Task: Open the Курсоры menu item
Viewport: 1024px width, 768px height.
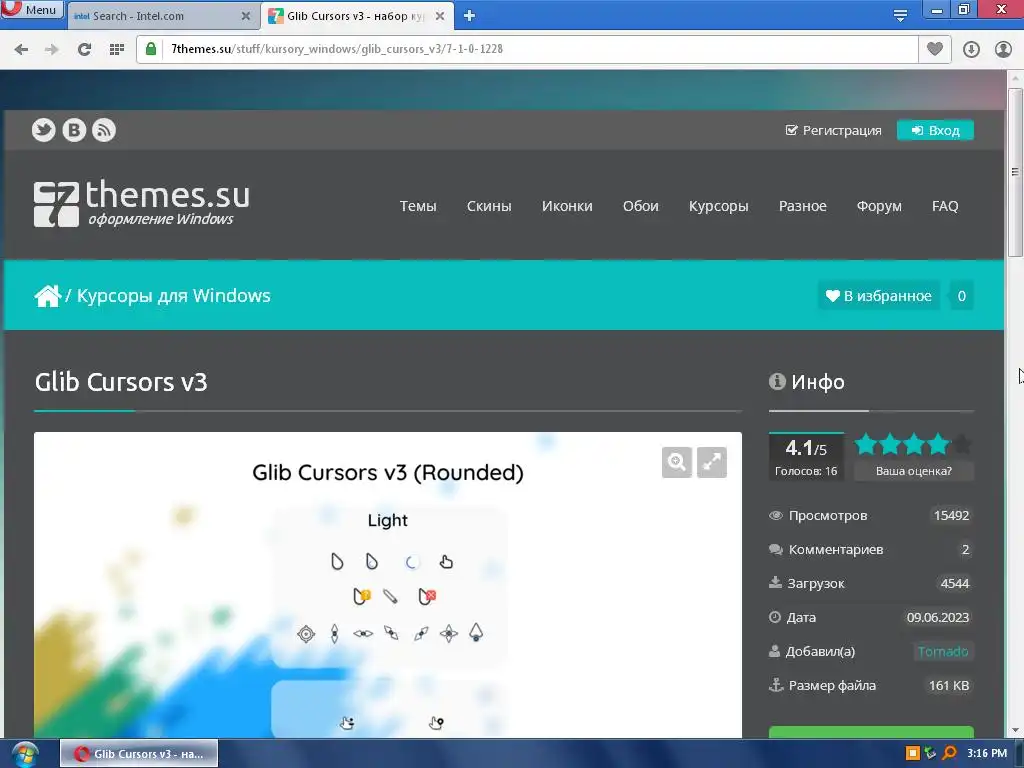Action: coord(718,206)
